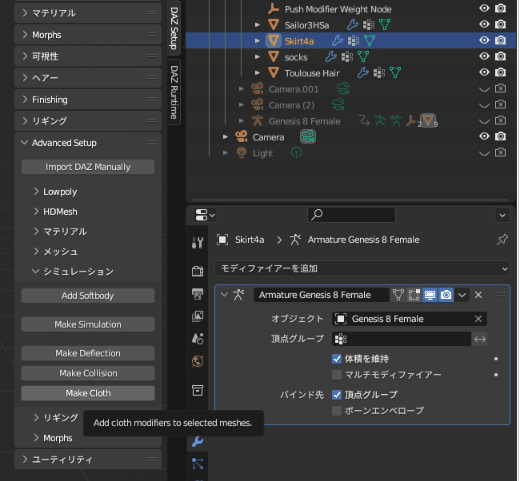Toggle modifier display in viewport
This screenshot has width=519, height=481.
click(430, 295)
